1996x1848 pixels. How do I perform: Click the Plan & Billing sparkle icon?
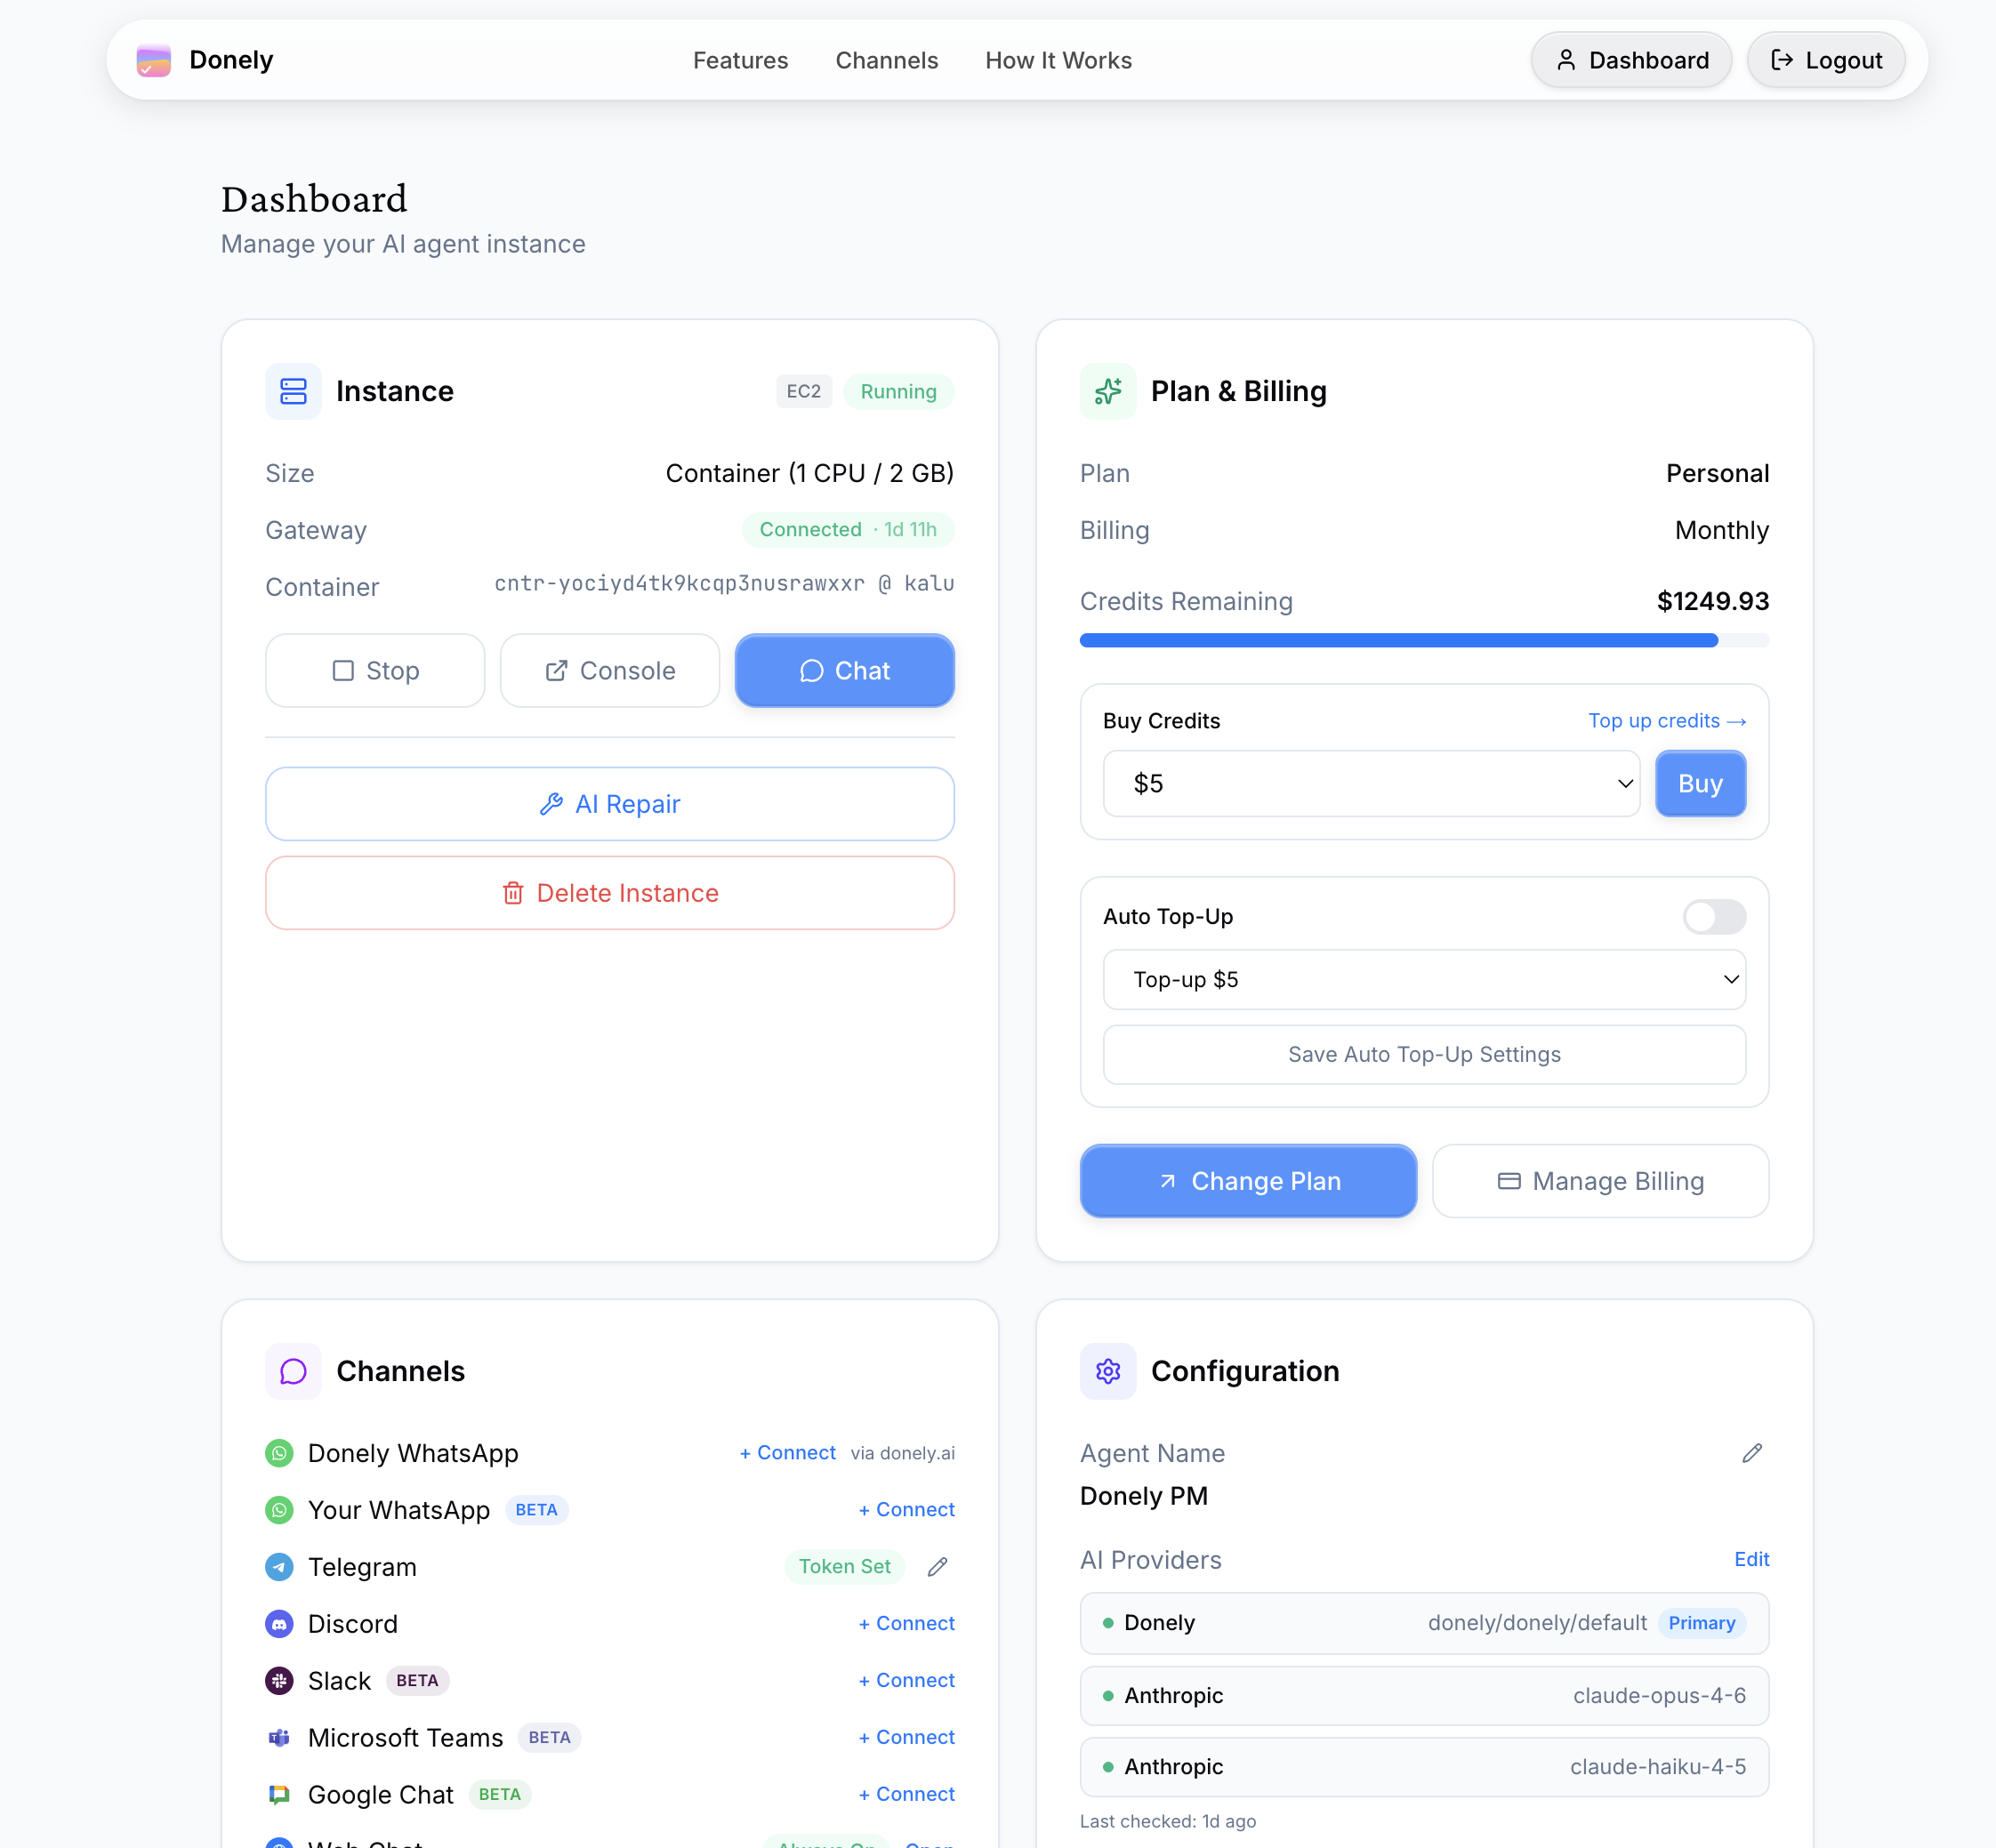(x=1108, y=391)
